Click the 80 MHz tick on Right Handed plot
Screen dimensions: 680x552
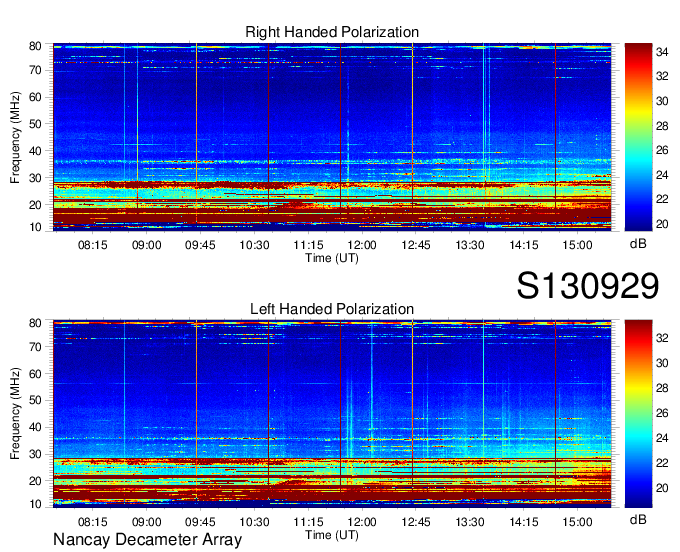point(35,46)
